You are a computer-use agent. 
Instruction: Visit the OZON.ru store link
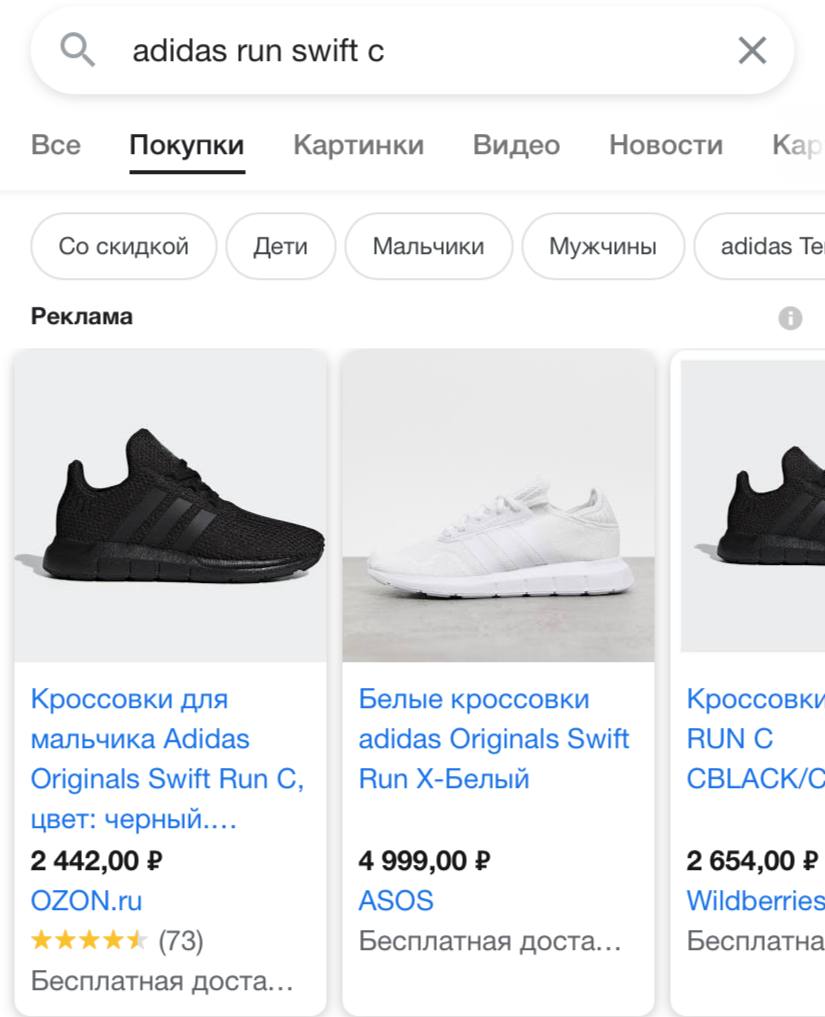tap(87, 901)
